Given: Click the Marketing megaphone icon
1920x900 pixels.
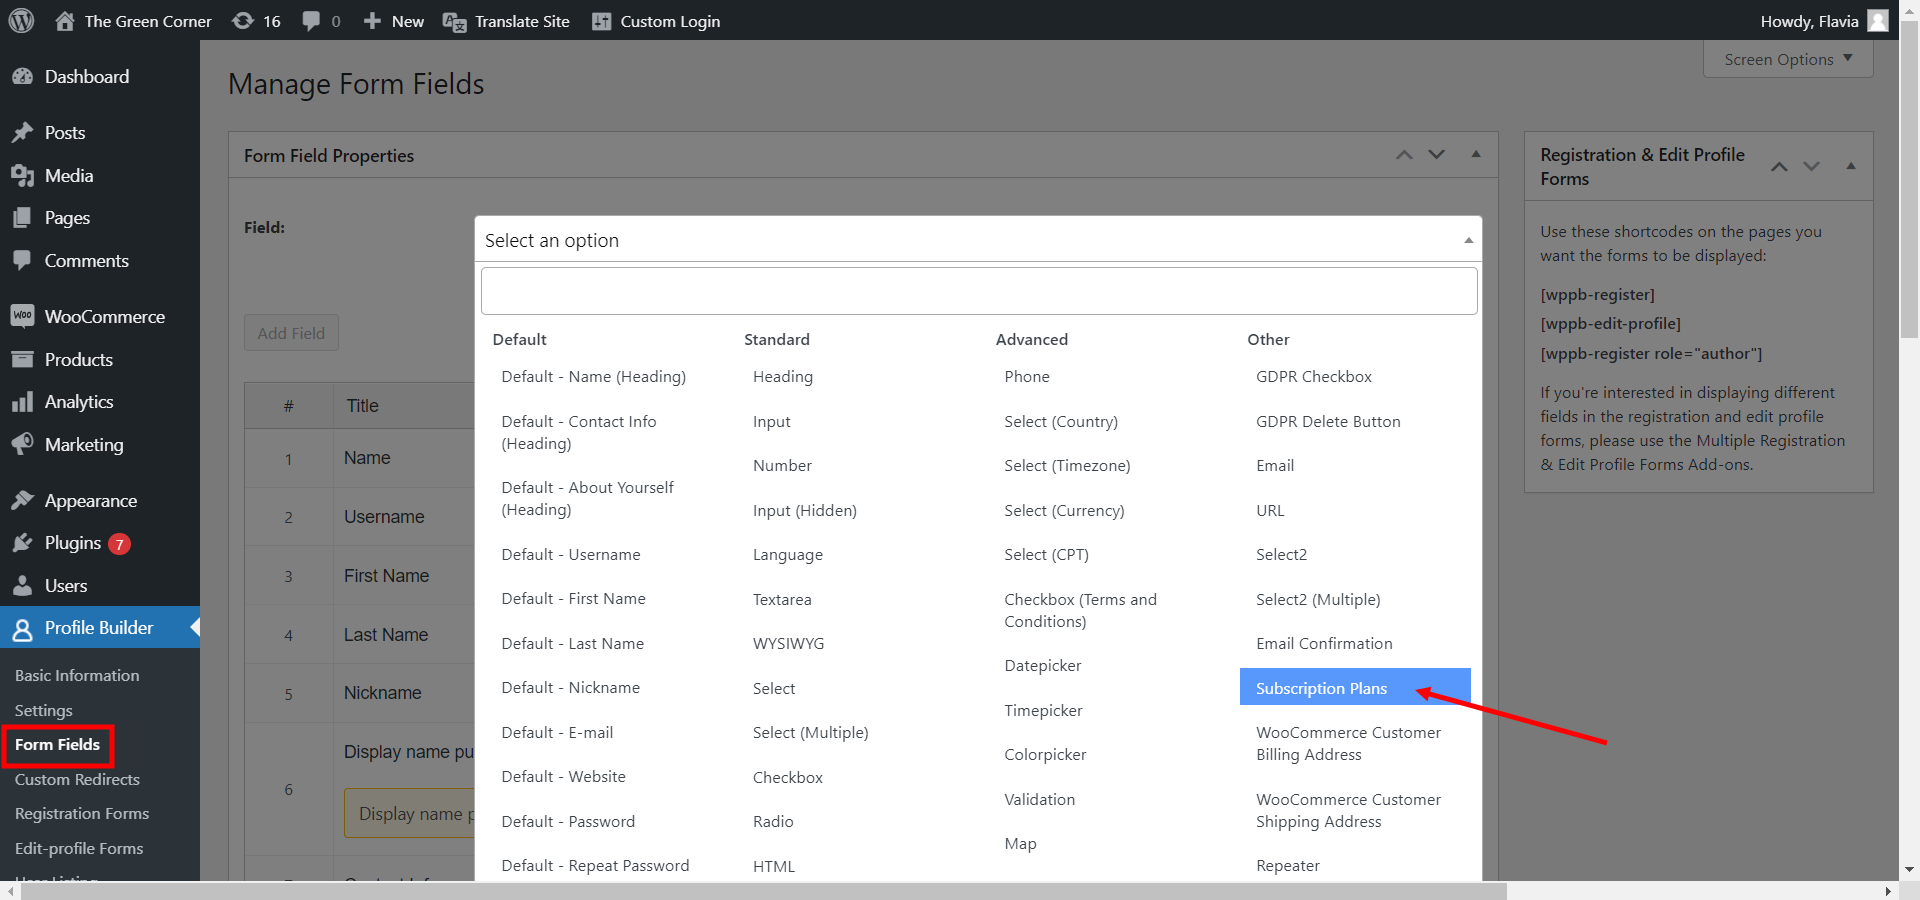Looking at the screenshot, I should (22, 444).
